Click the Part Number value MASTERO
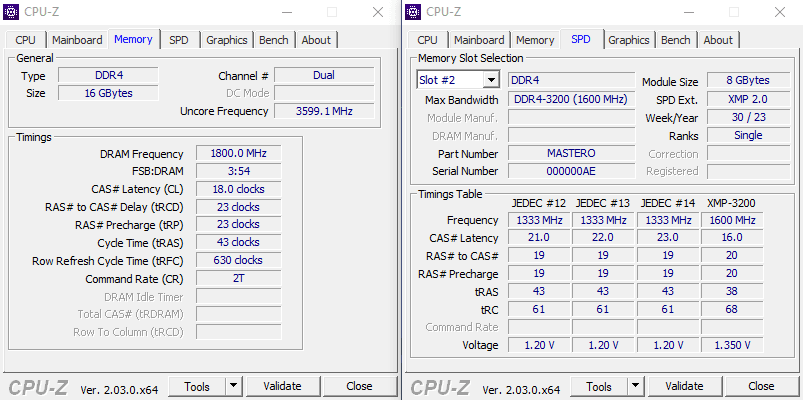The width and height of the screenshot is (803, 400). (572, 153)
